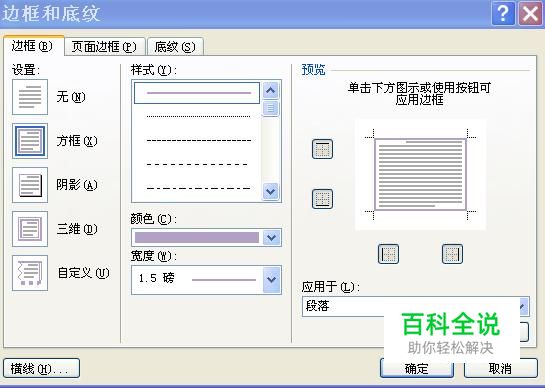Select the 三维 (3-D) border setting icon

(30, 229)
